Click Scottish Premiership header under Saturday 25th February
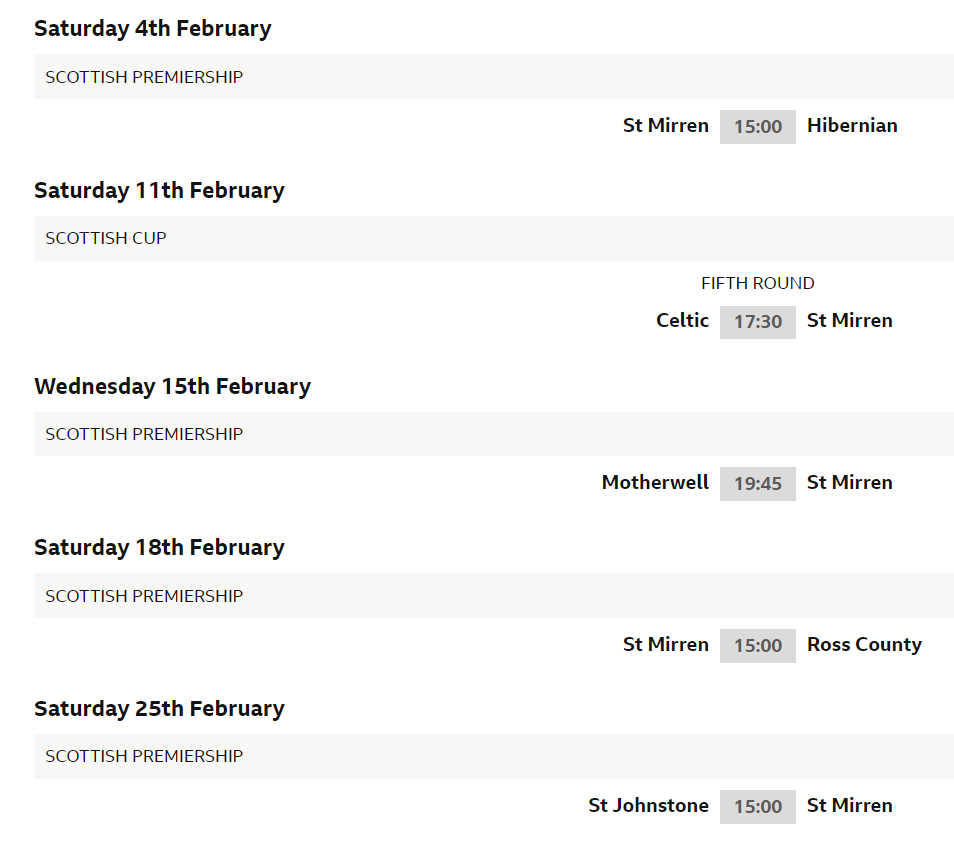 tap(144, 756)
